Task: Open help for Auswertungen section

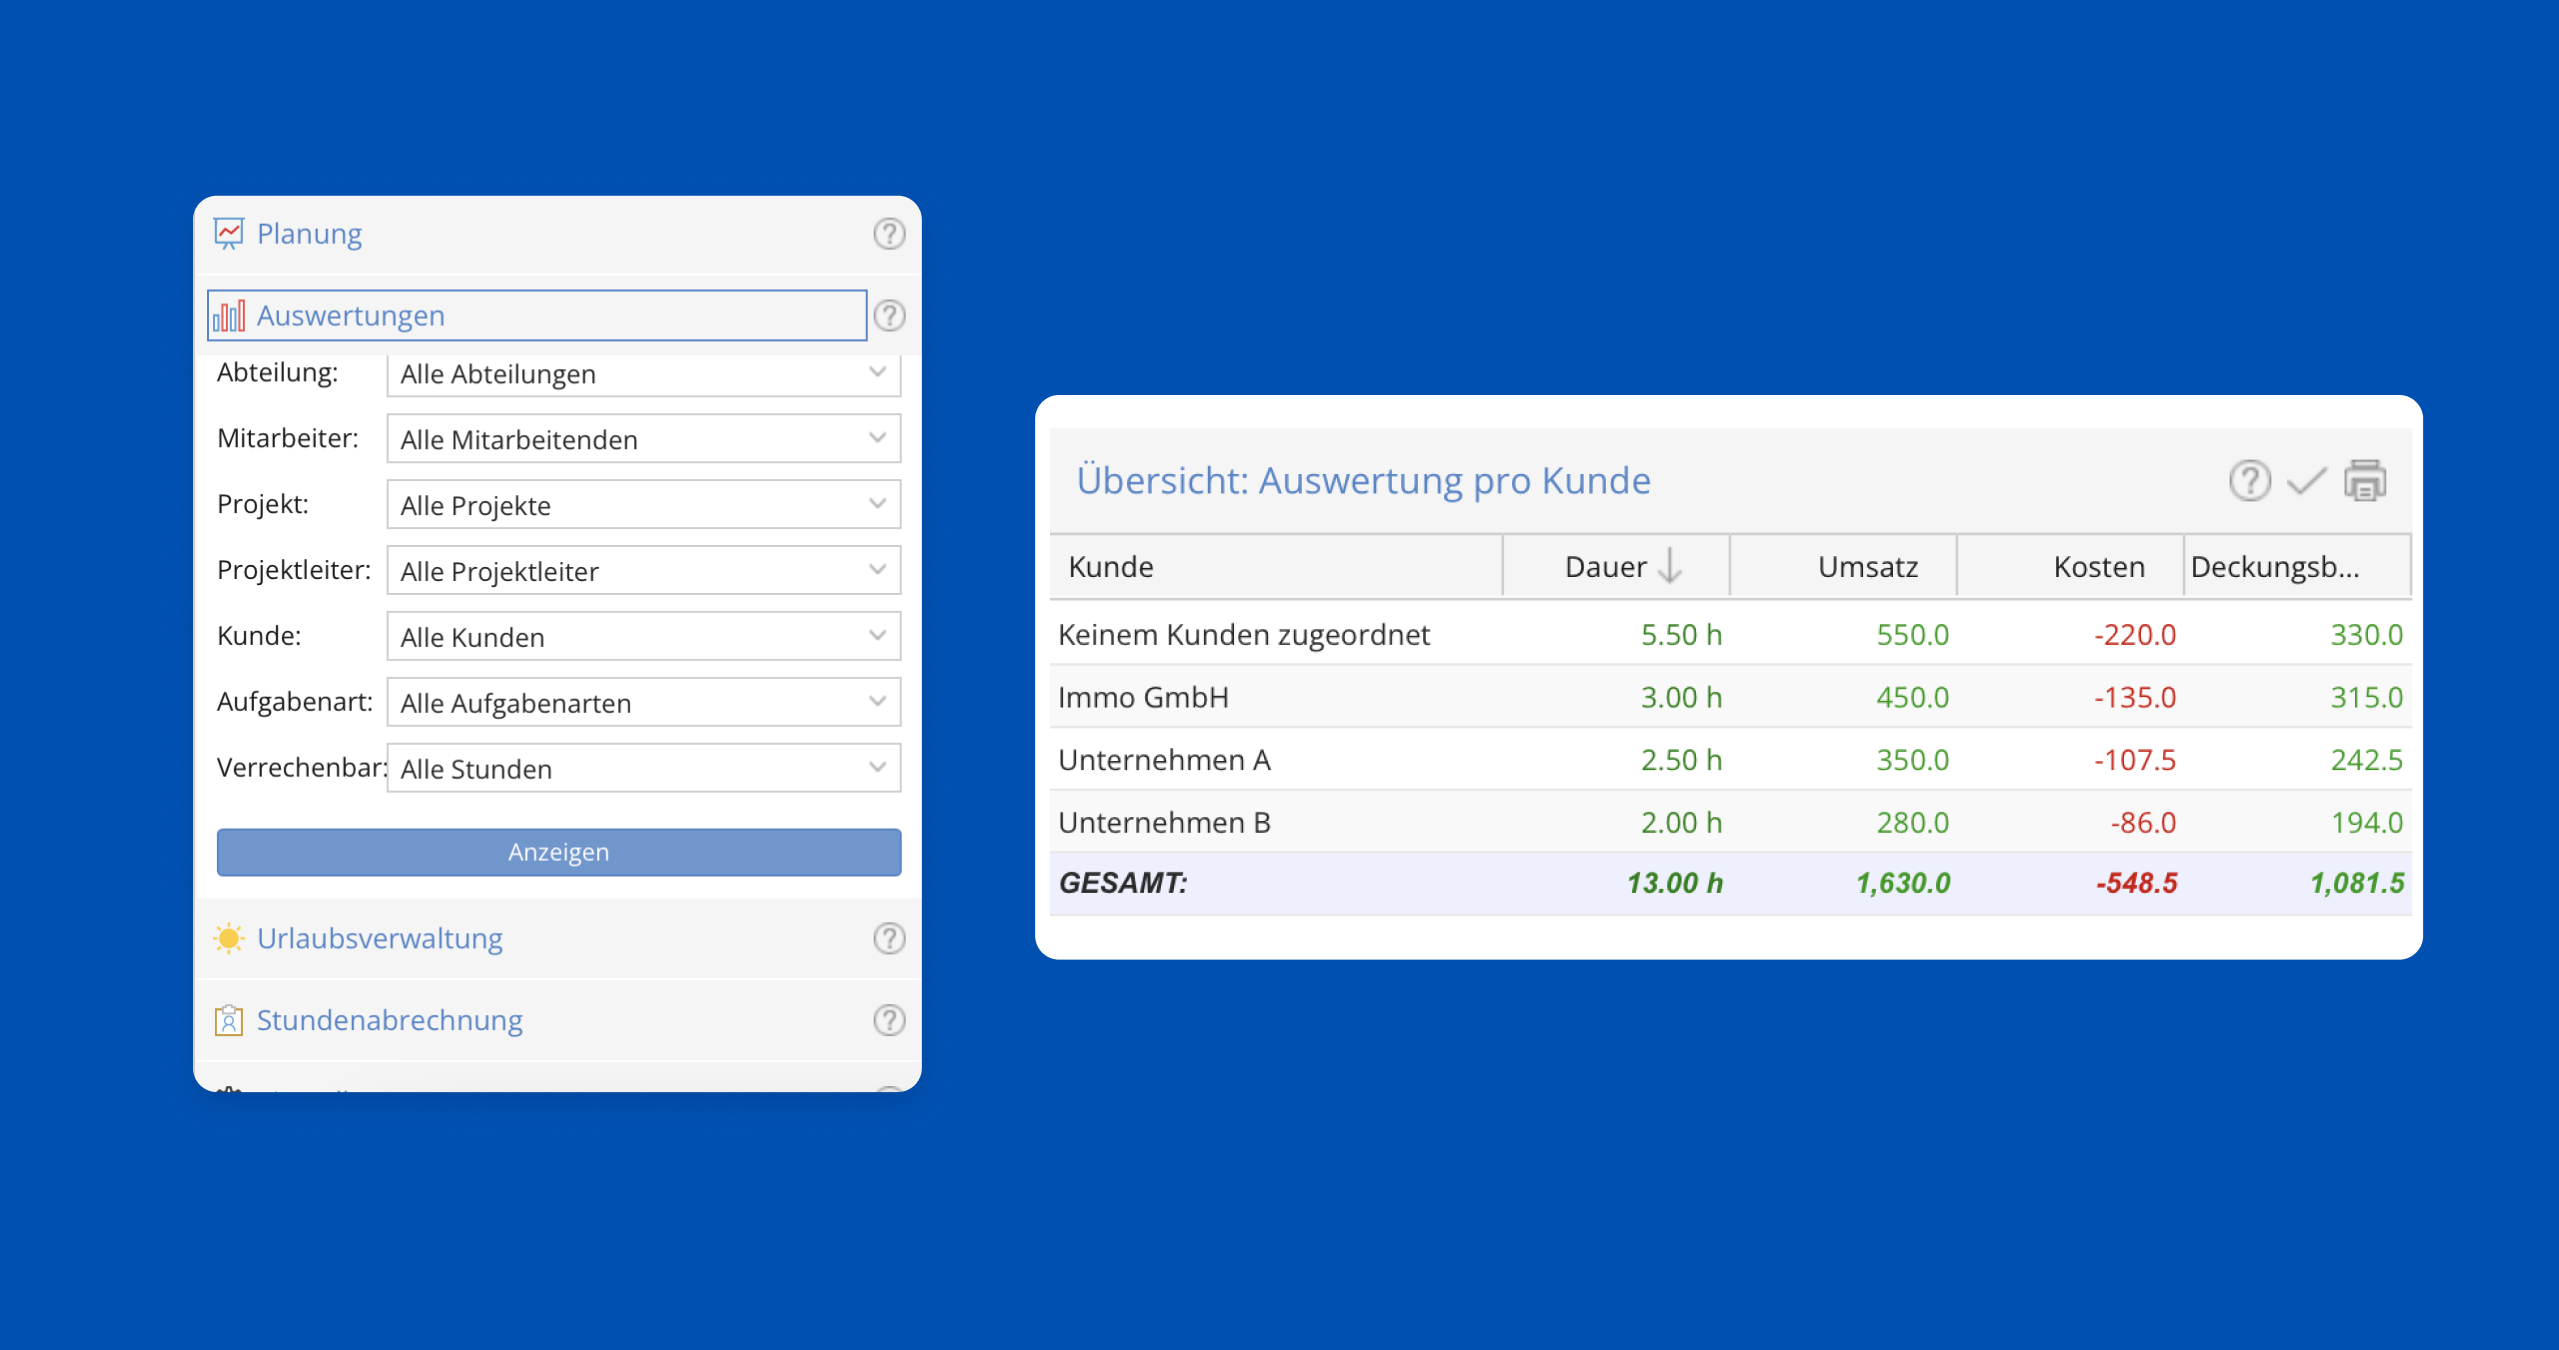Action: click(x=889, y=316)
